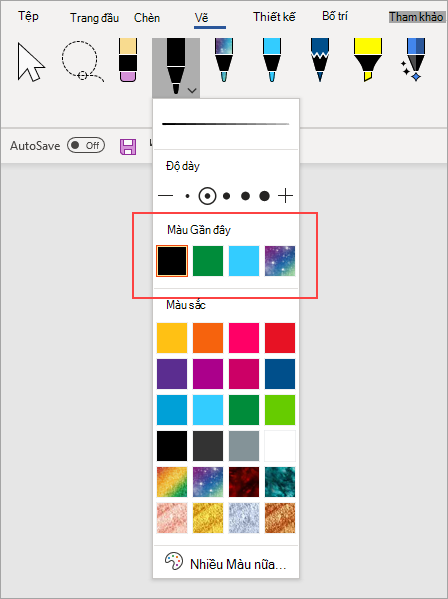The image size is (448, 599).
Task: Select the circled second thickness dot
Action: pyautogui.click(x=207, y=196)
